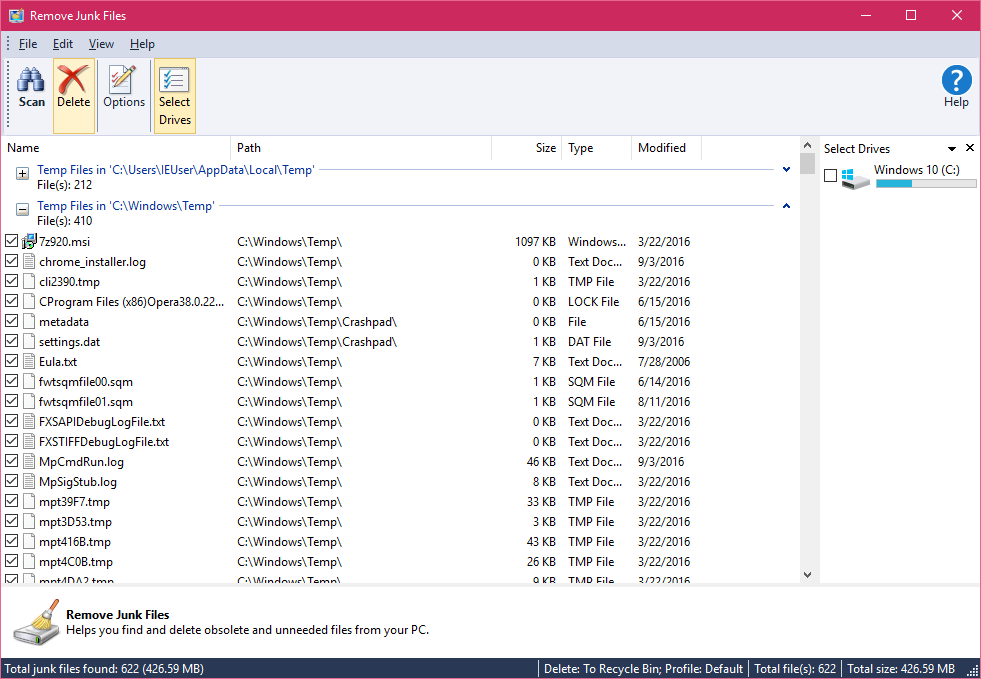
Task: Toggle the Windows 10 (C:) drive checkbox
Action: (830, 174)
